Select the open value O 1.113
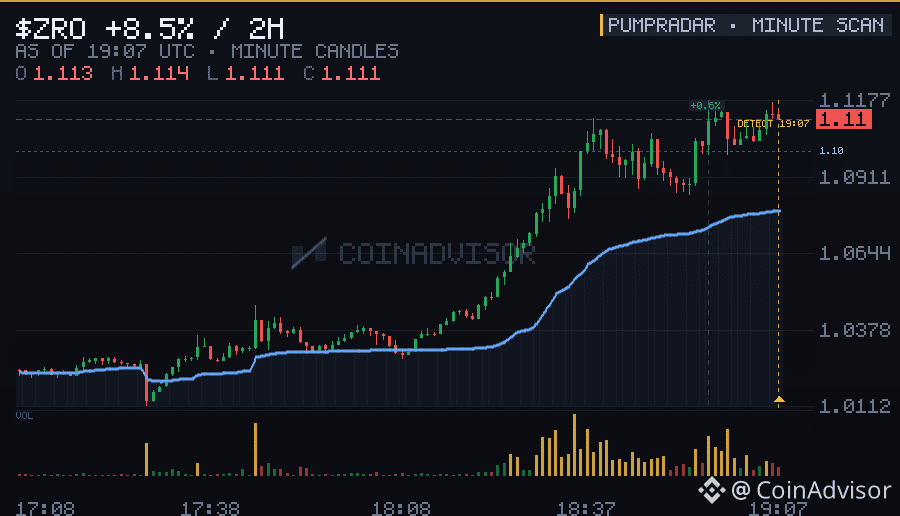 click(x=54, y=73)
